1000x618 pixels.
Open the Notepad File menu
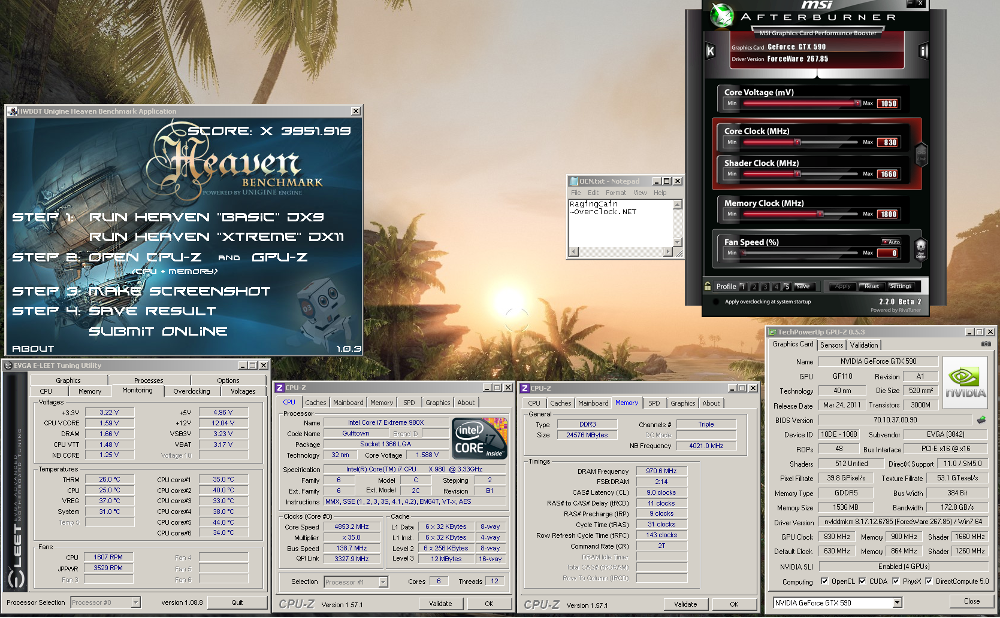point(576,192)
